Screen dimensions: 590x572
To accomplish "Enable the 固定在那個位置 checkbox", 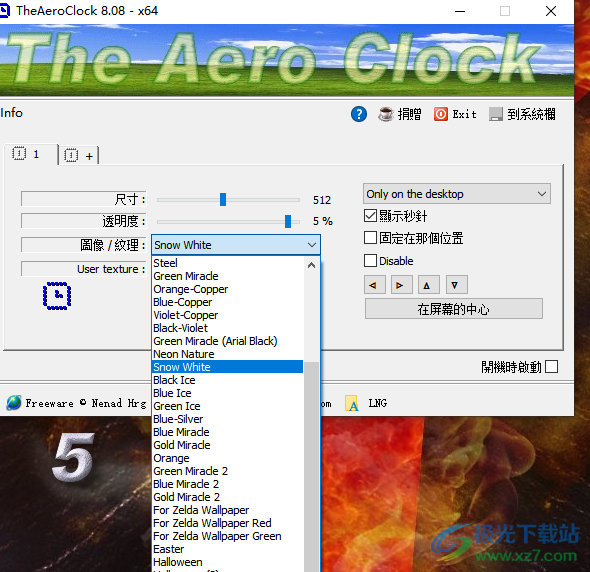I will [370, 238].
